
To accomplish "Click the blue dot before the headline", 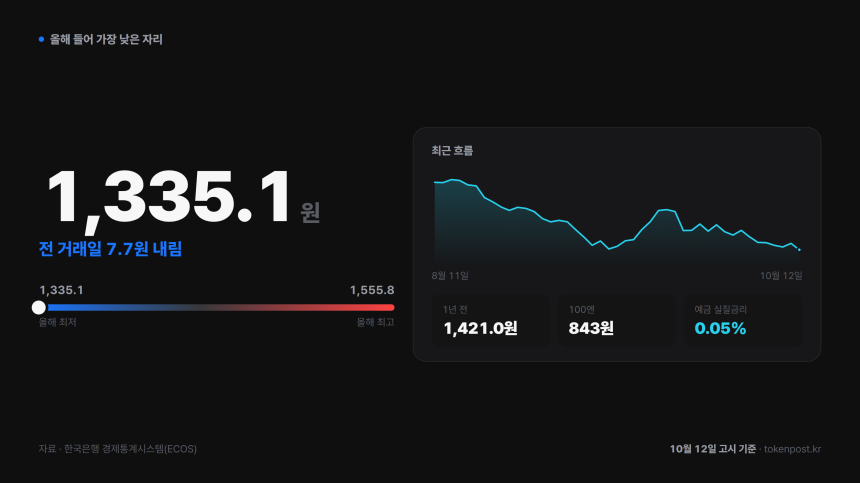I will (x=41, y=39).
